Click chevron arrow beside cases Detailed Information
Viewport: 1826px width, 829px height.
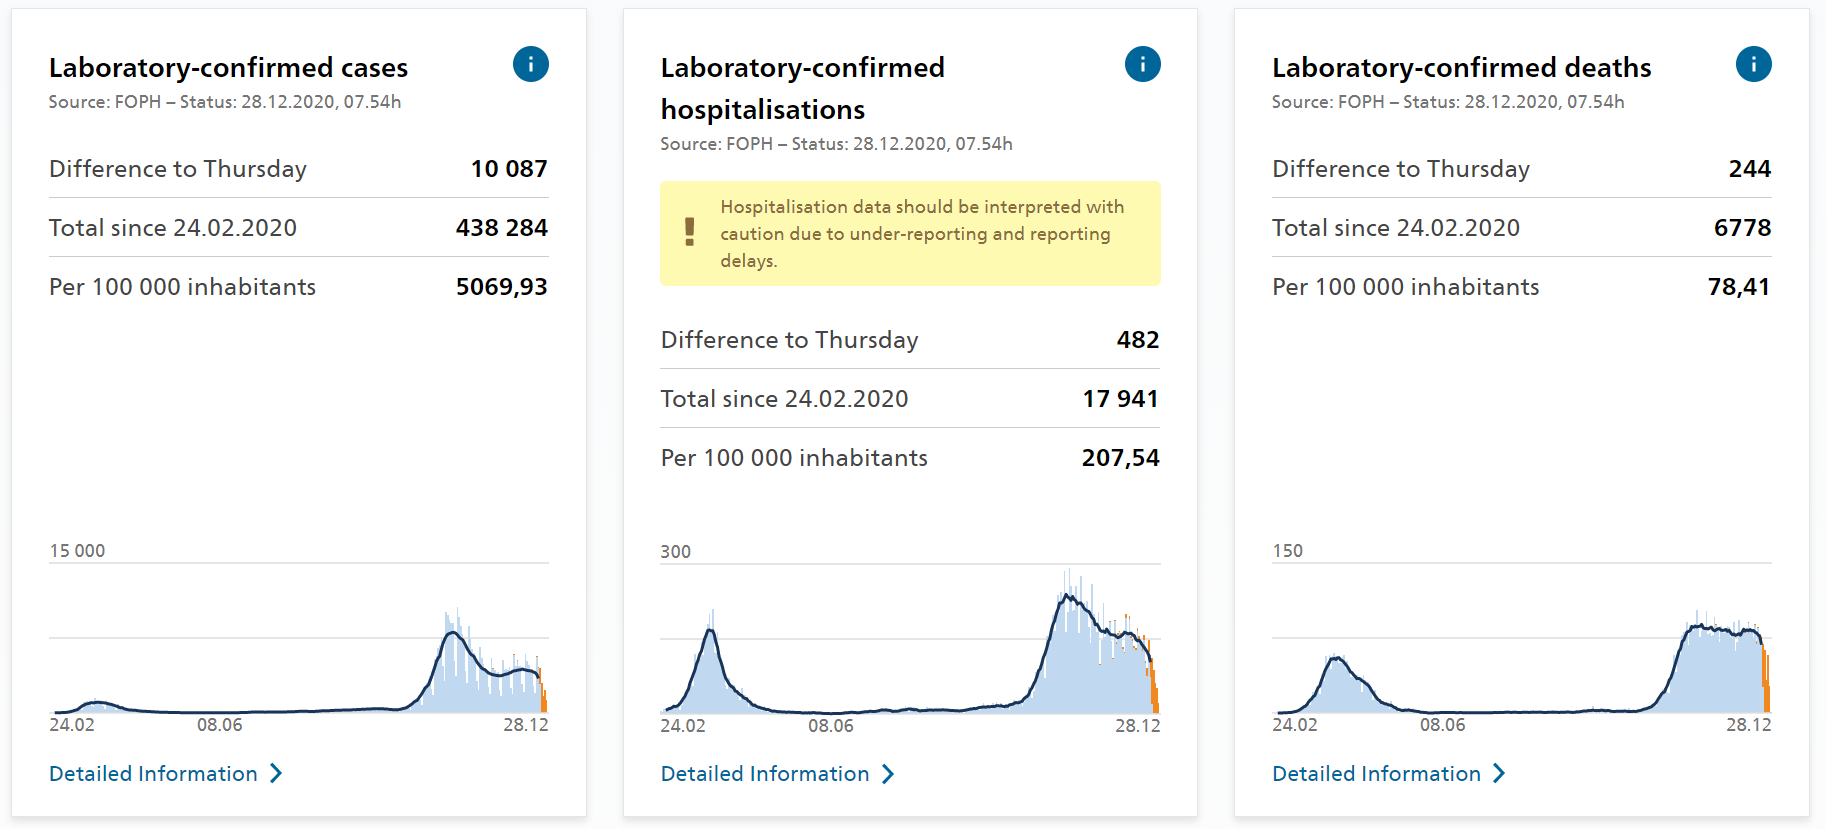276,774
